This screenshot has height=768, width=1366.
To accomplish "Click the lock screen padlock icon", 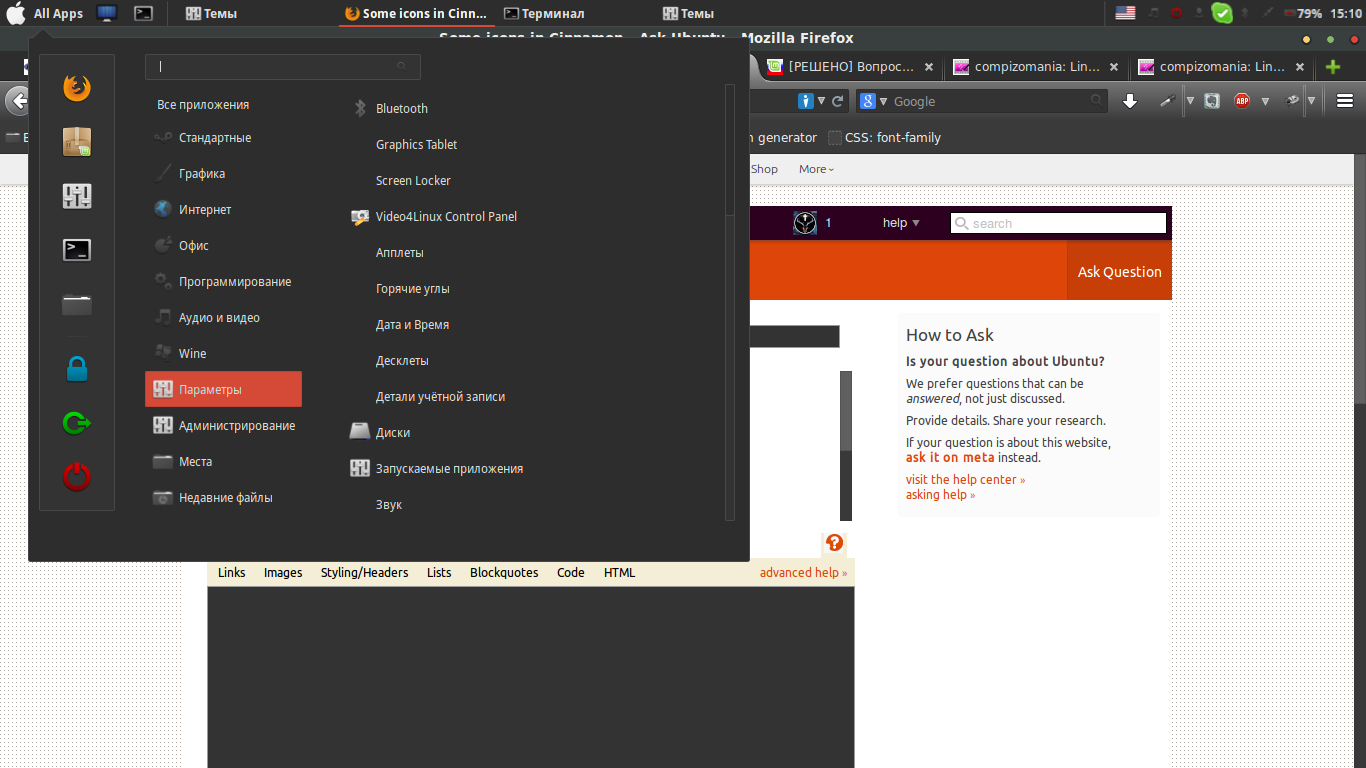I will pos(77,369).
